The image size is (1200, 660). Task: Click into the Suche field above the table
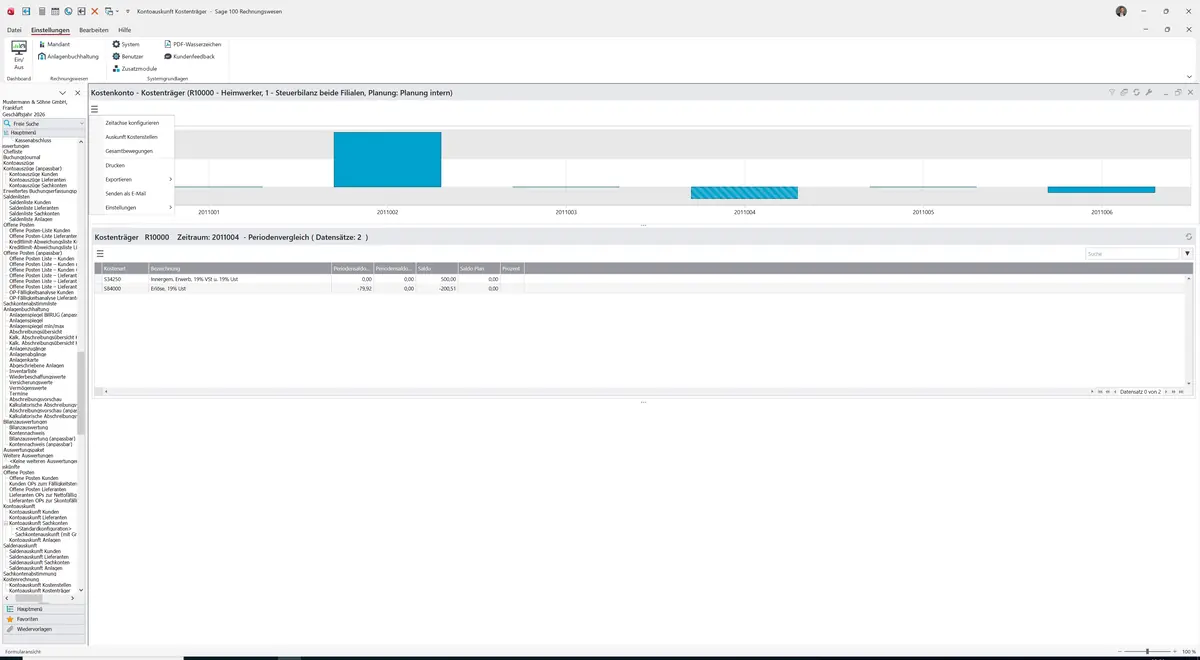coord(1134,254)
